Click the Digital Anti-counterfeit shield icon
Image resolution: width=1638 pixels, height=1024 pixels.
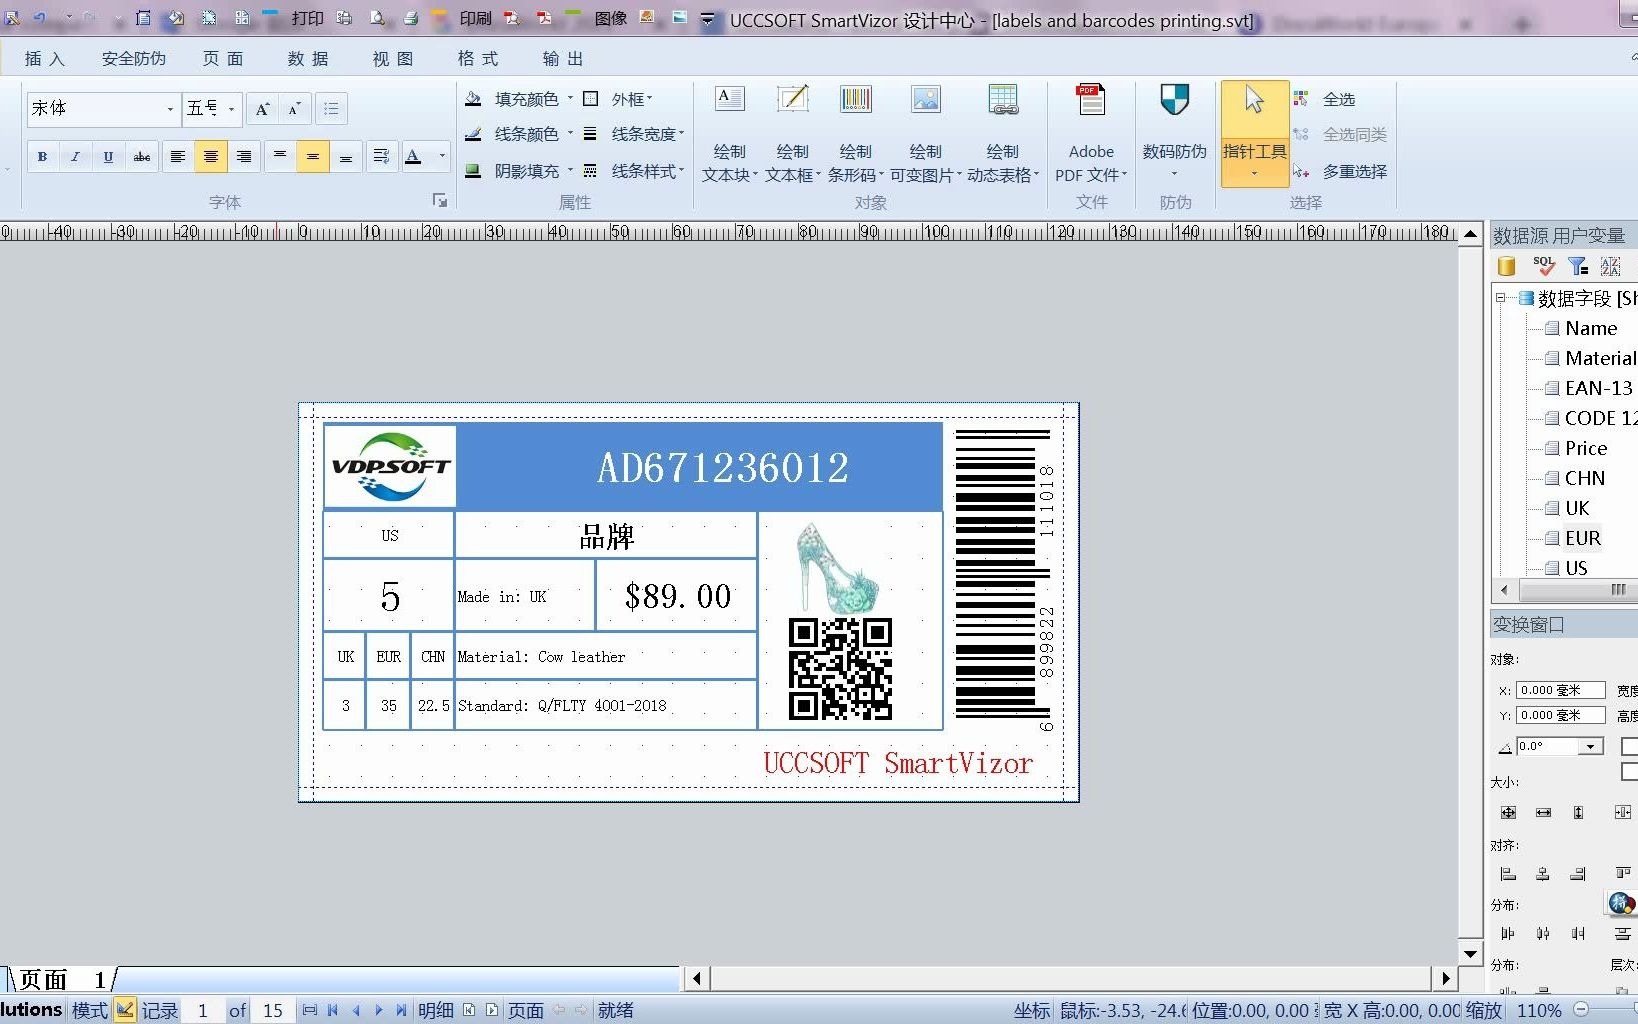click(1175, 99)
